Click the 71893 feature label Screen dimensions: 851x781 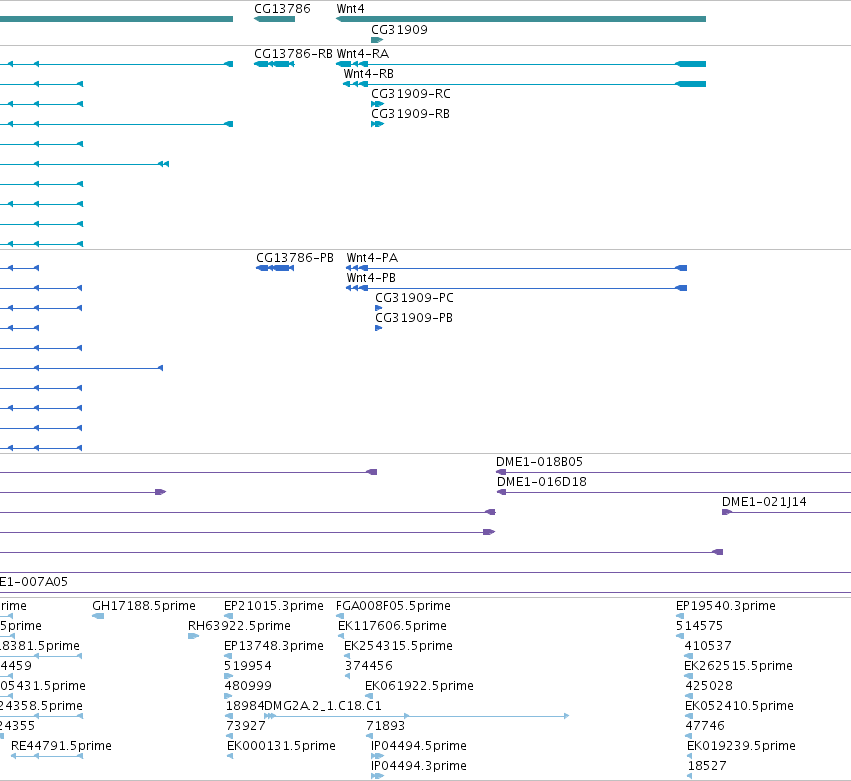click(385, 726)
